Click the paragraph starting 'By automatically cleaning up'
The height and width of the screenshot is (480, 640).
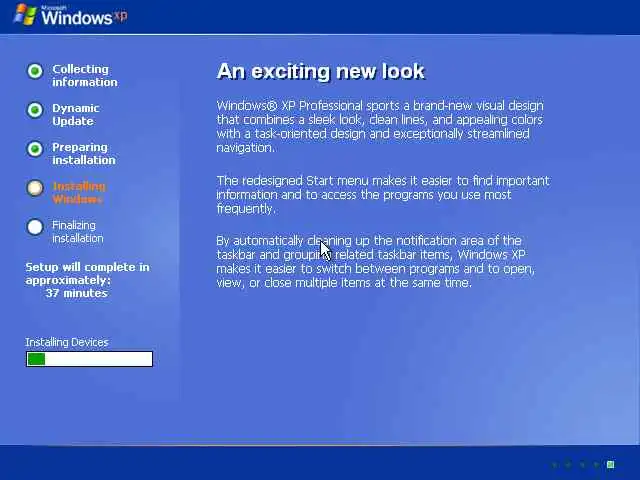pyautogui.click(x=376, y=262)
